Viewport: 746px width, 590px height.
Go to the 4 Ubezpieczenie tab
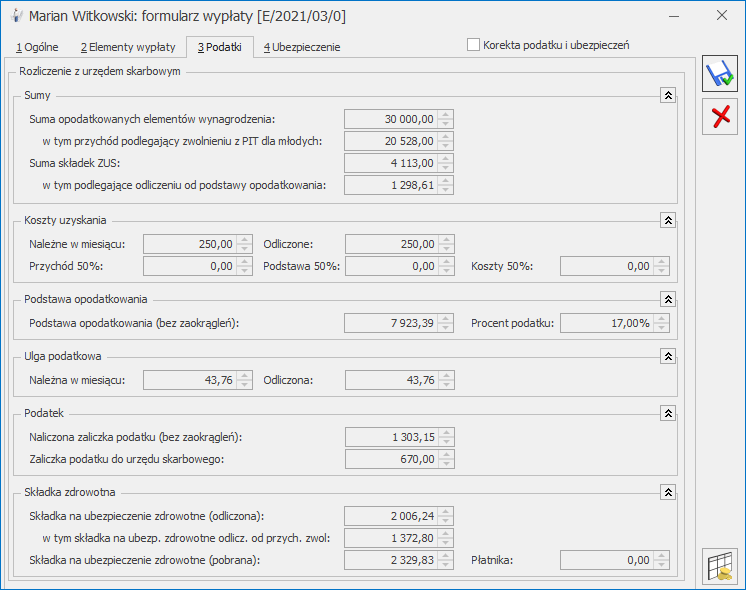point(302,47)
